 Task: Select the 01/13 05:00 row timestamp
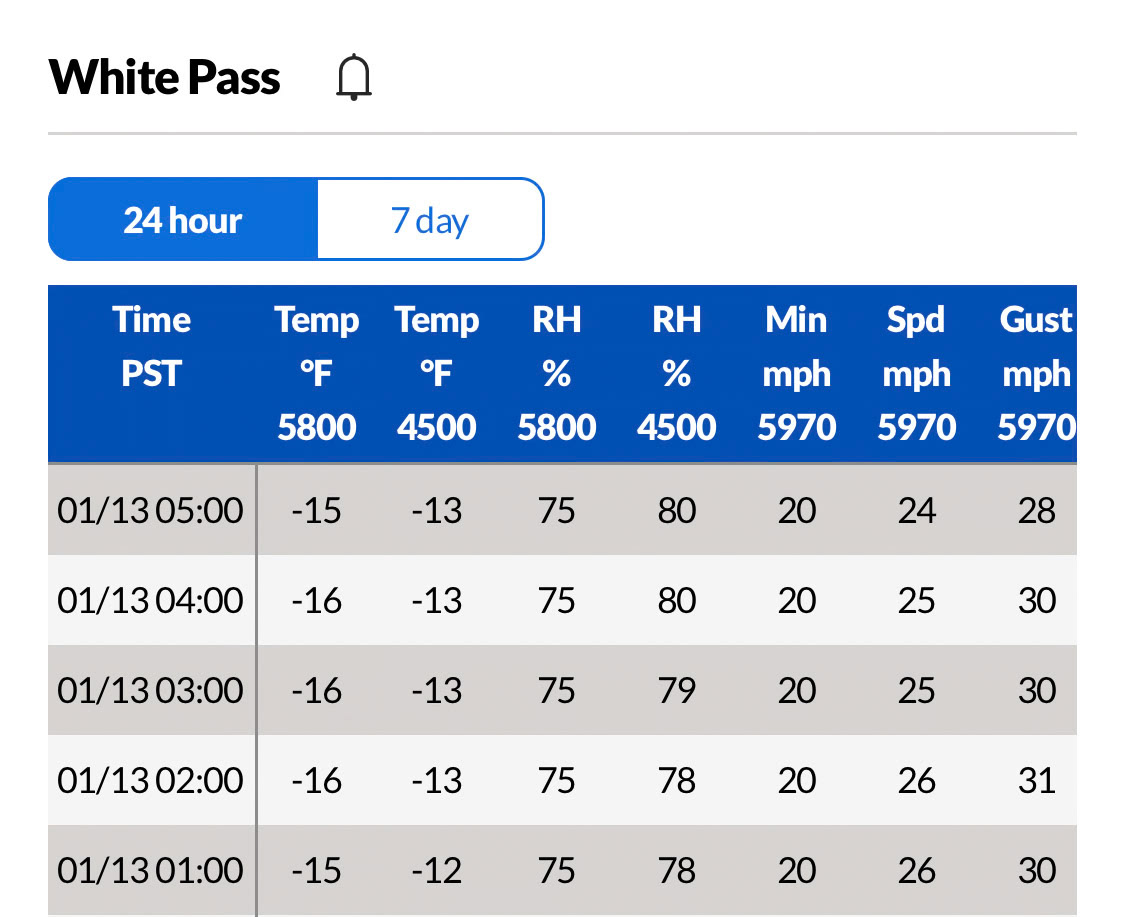pos(151,510)
